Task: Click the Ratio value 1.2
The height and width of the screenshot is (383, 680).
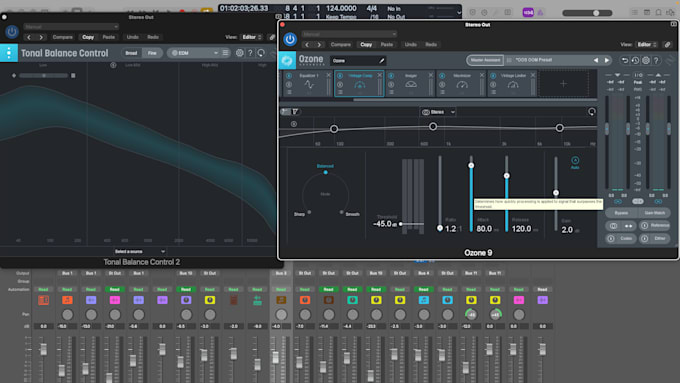Action: (451, 229)
